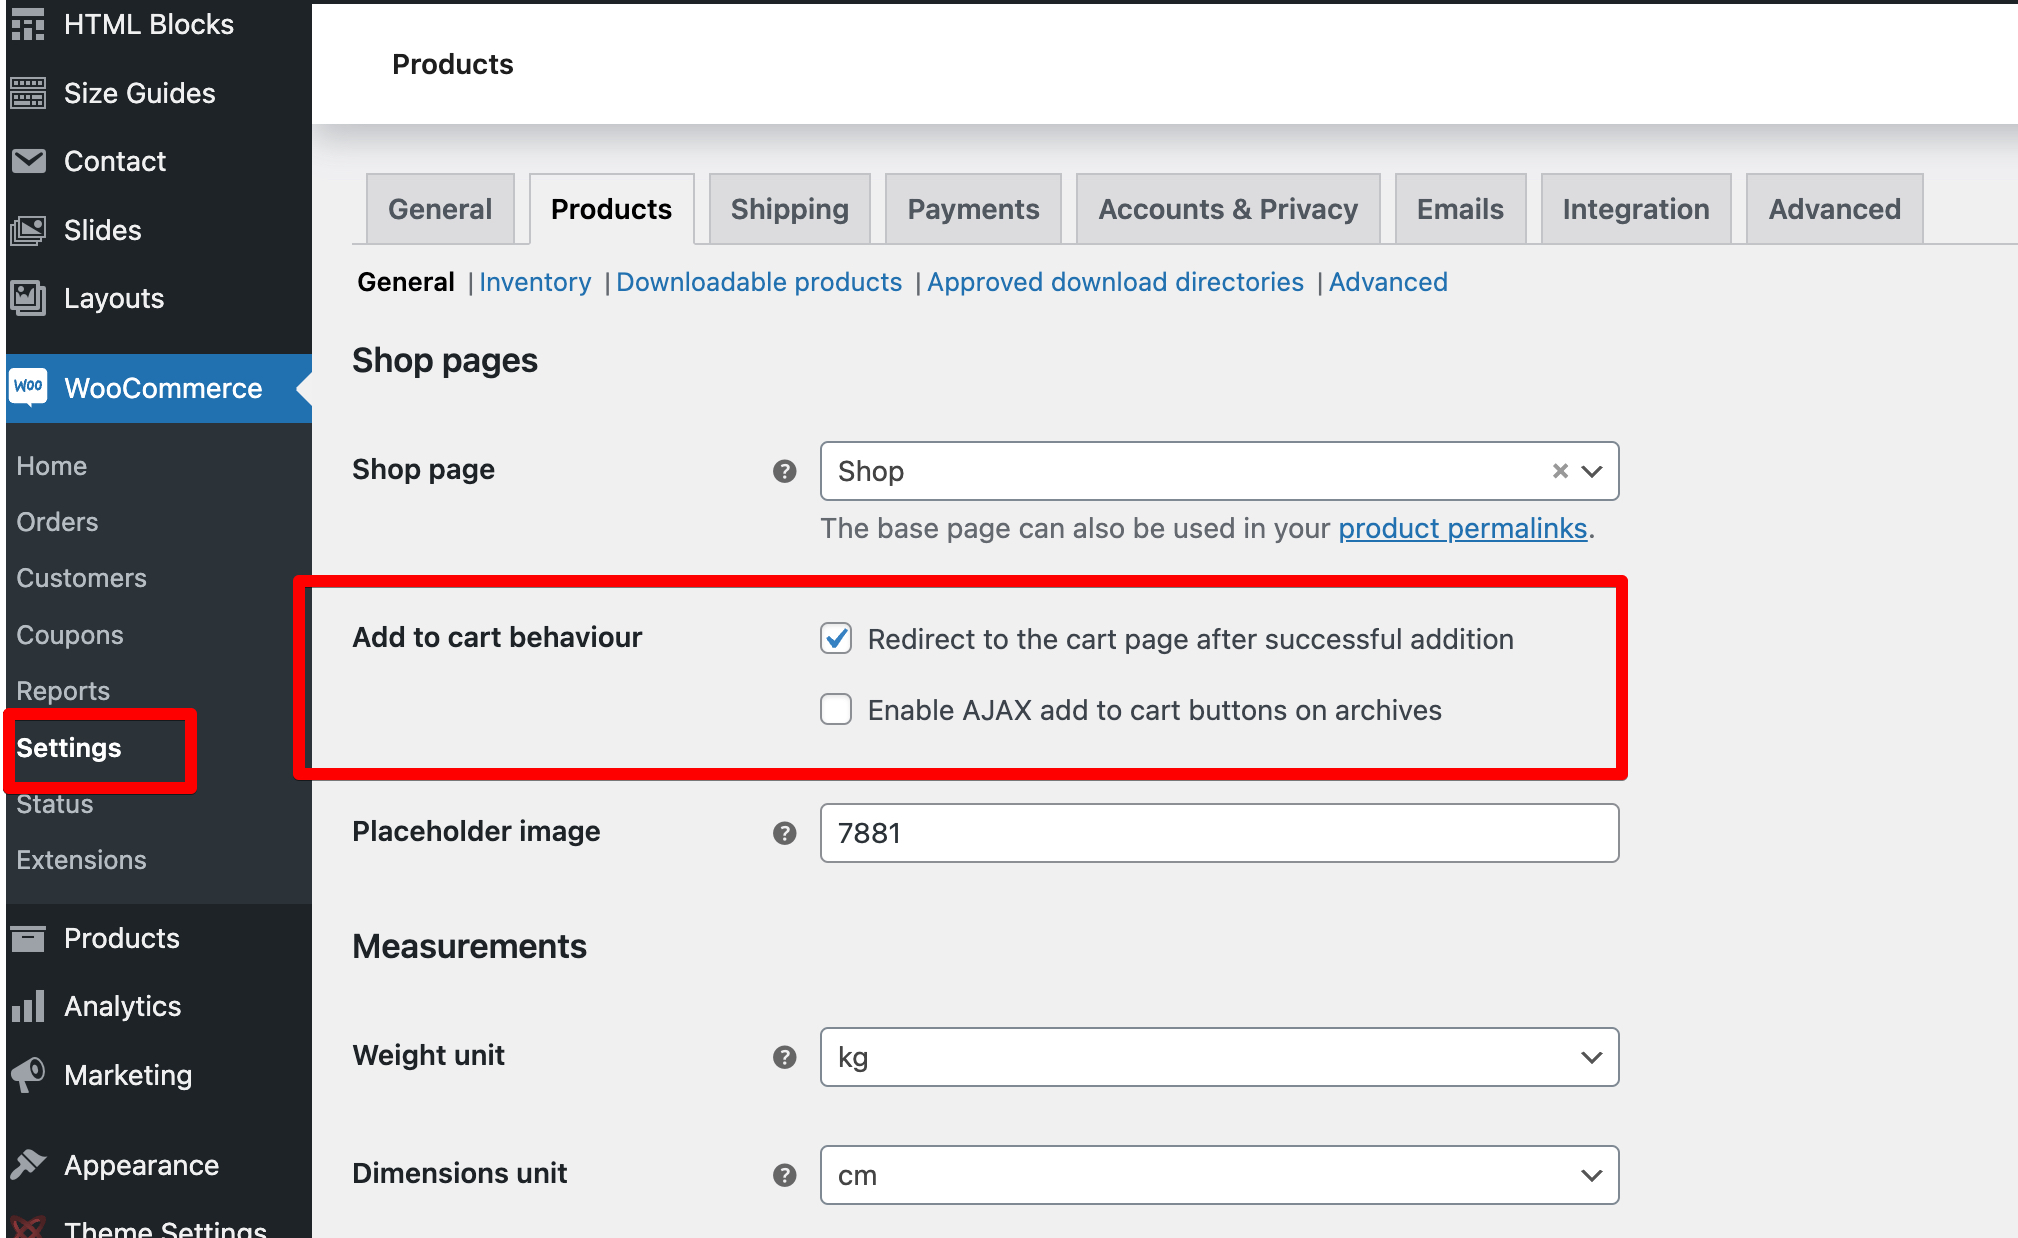2018x1238 pixels.
Task: Click the Weight unit help icon
Action: point(784,1057)
